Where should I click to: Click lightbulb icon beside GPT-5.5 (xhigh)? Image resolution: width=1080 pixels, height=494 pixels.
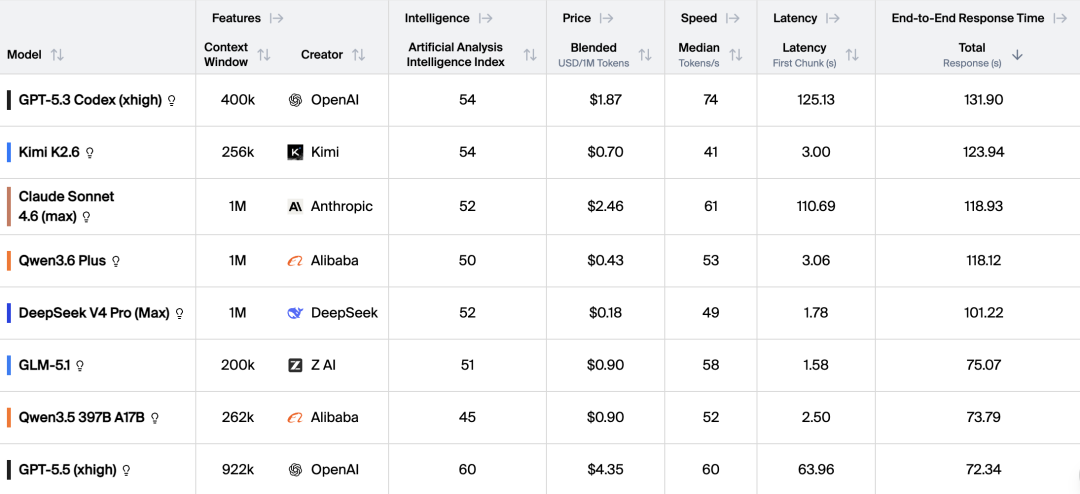click(x=126, y=470)
